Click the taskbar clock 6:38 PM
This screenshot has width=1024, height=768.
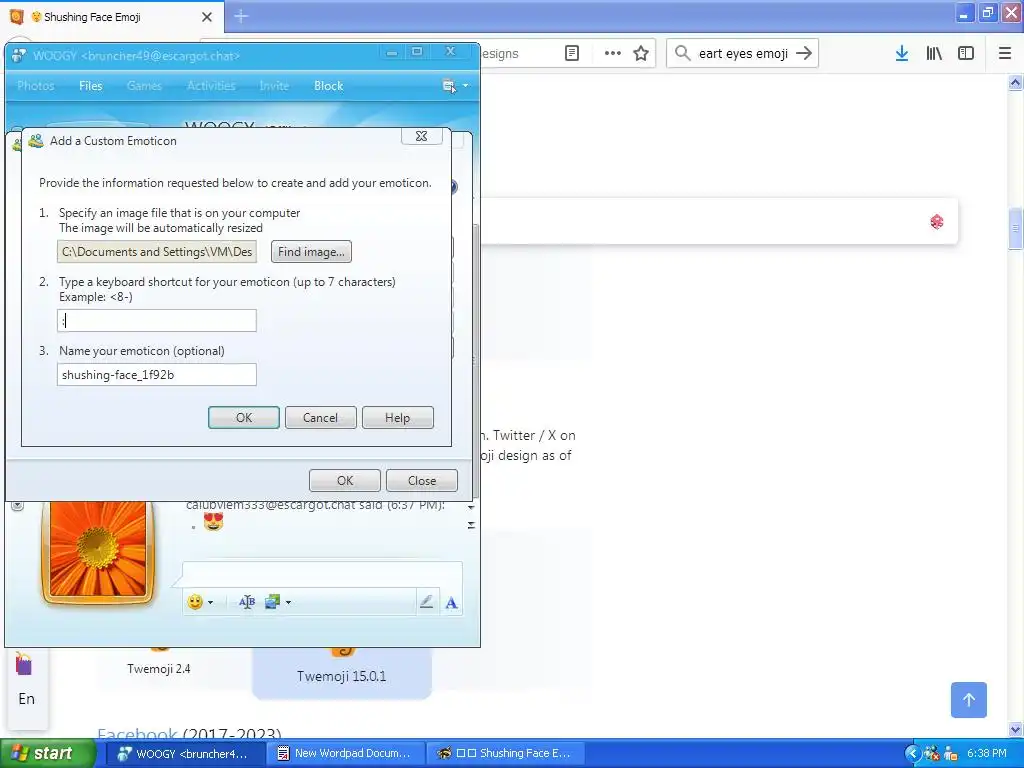987,754
